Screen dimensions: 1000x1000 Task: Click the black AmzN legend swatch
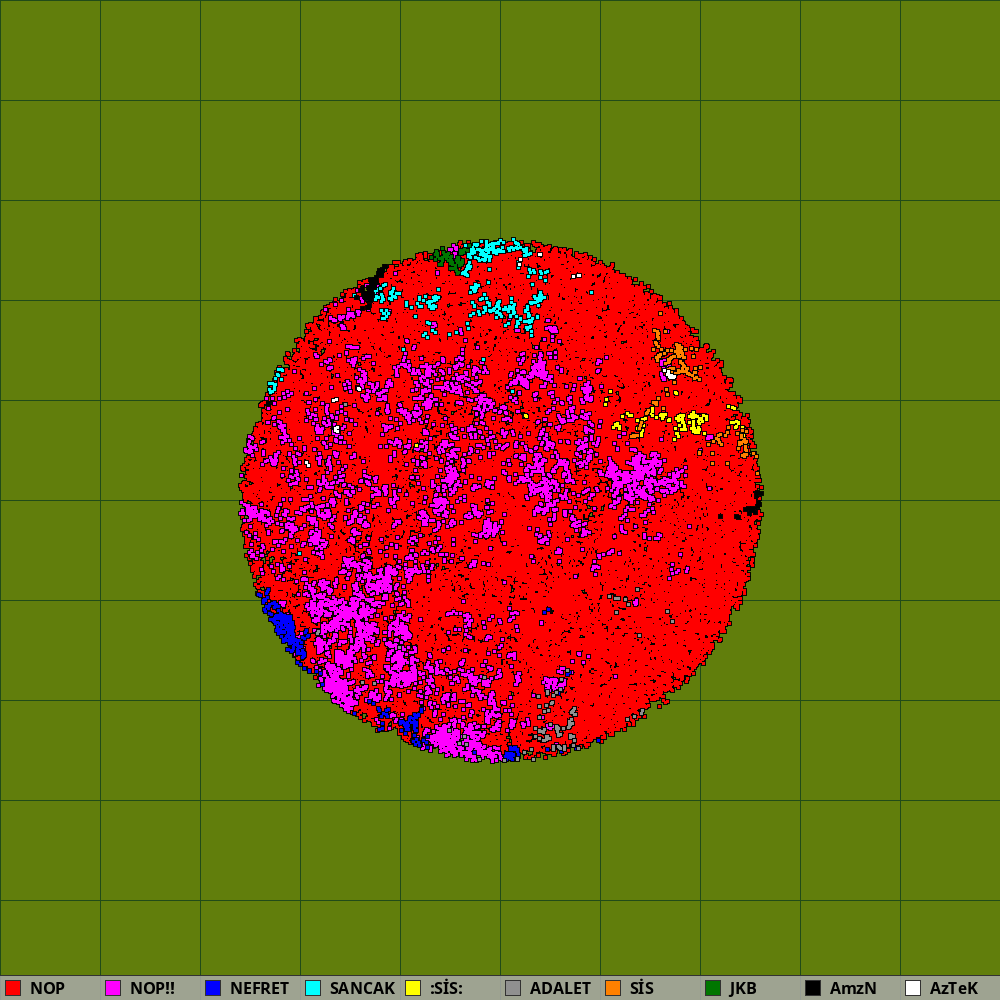click(x=813, y=988)
